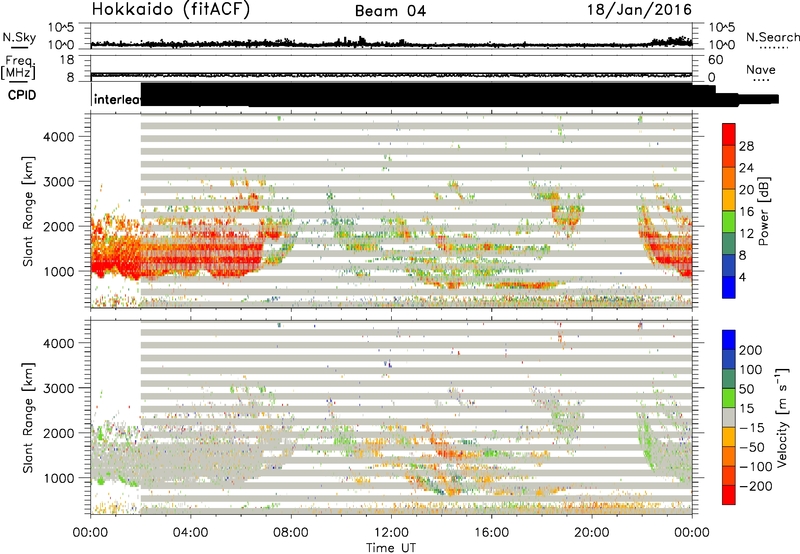Viewport: 800px width, 554px height.
Task: Select the Beam 04 label
Action: point(390,11)
